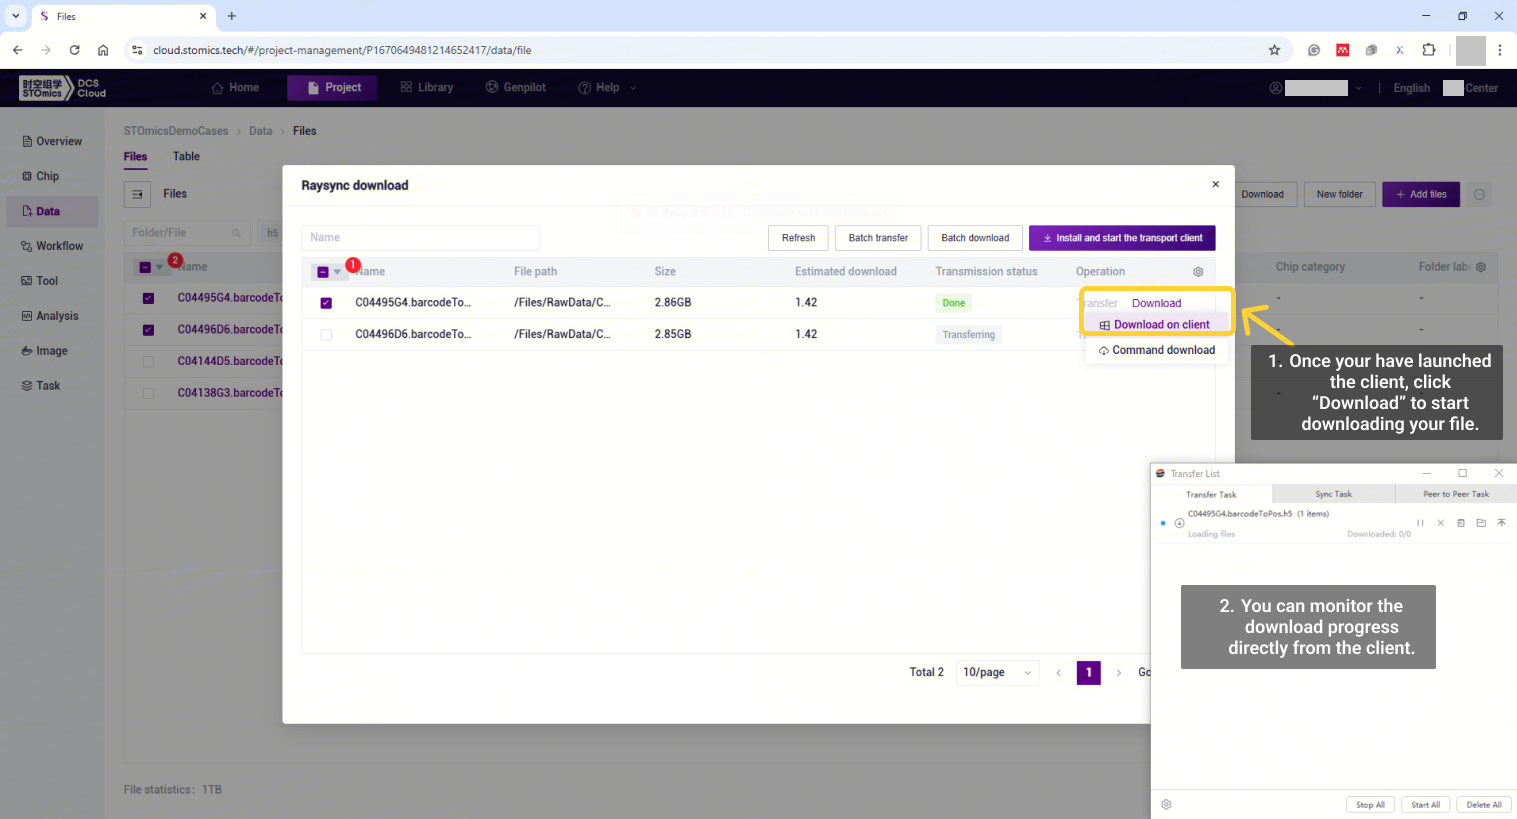This screenshot has width=1517, height=819.
Task: Choose Download on client option
Action: (x=1155, y=325)
